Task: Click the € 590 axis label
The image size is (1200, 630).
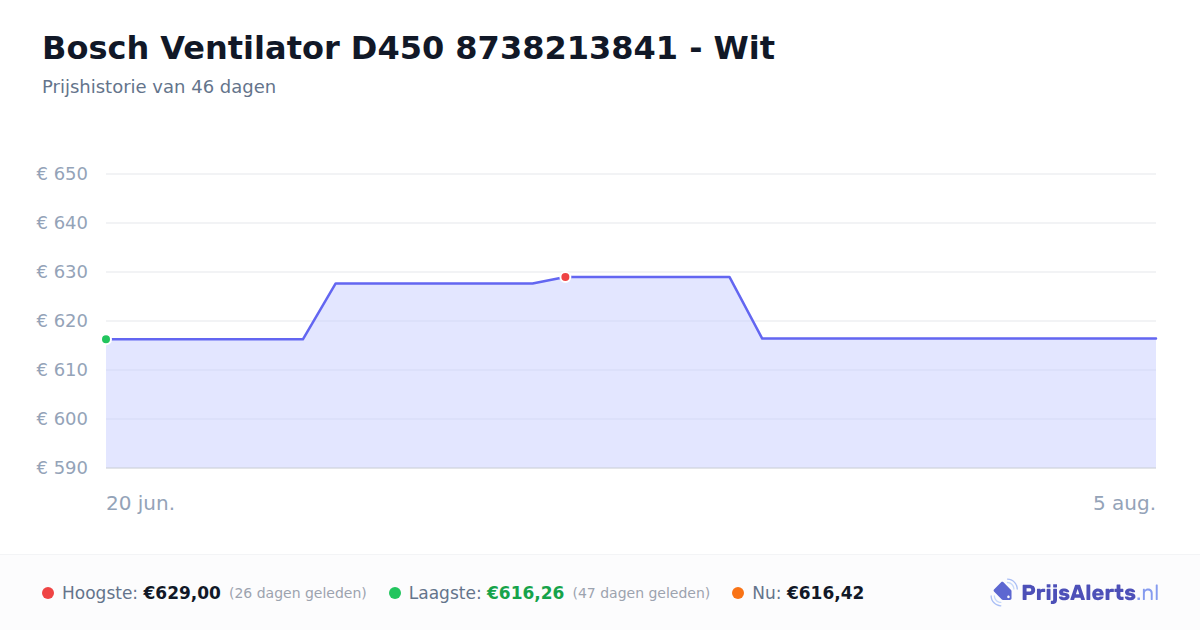Action: click(62, 468)
